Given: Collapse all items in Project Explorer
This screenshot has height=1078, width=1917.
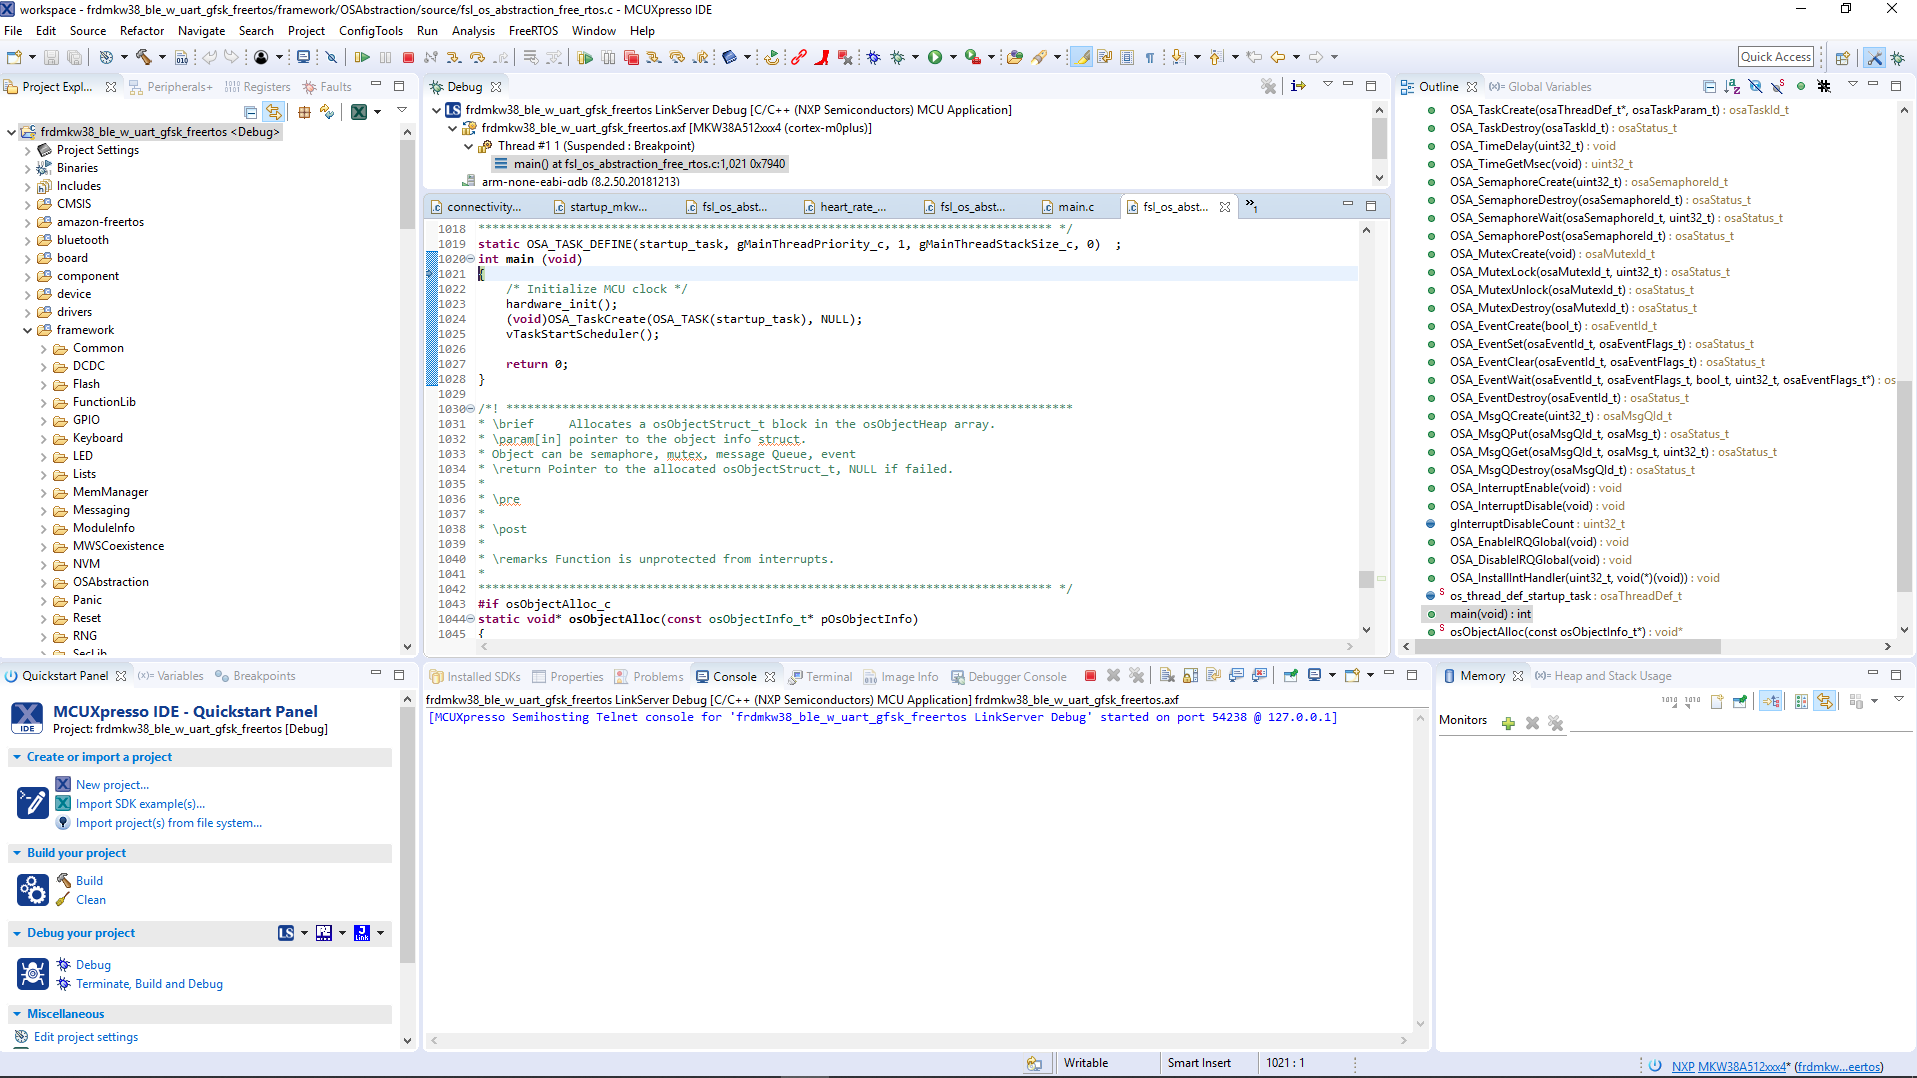Looking at the screenshot, I should tap(250, 112).
